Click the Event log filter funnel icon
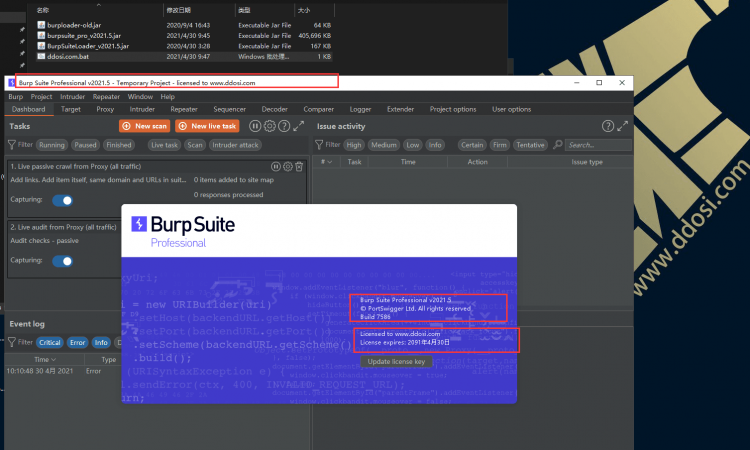Image resolution: width=750 pixels, height=450 pixels. point(12,342)
